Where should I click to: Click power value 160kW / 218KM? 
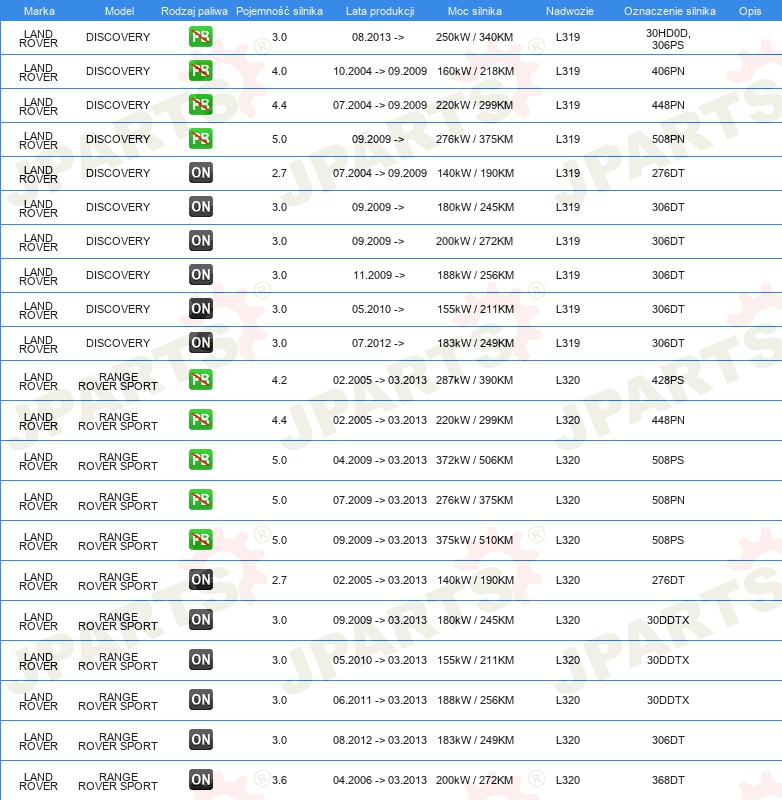coord(475,71)
